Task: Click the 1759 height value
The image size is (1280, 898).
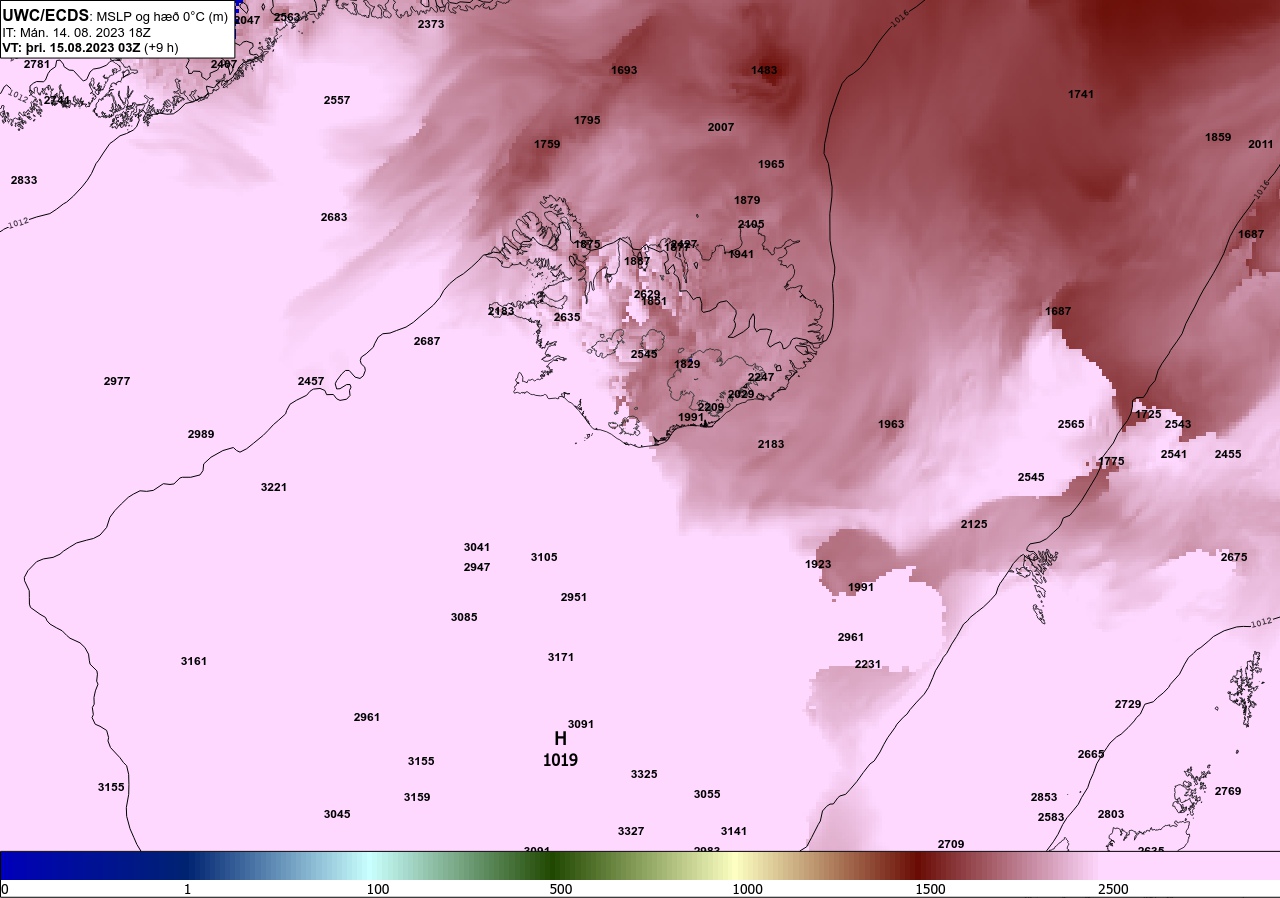Action: [x=547, y=144]
